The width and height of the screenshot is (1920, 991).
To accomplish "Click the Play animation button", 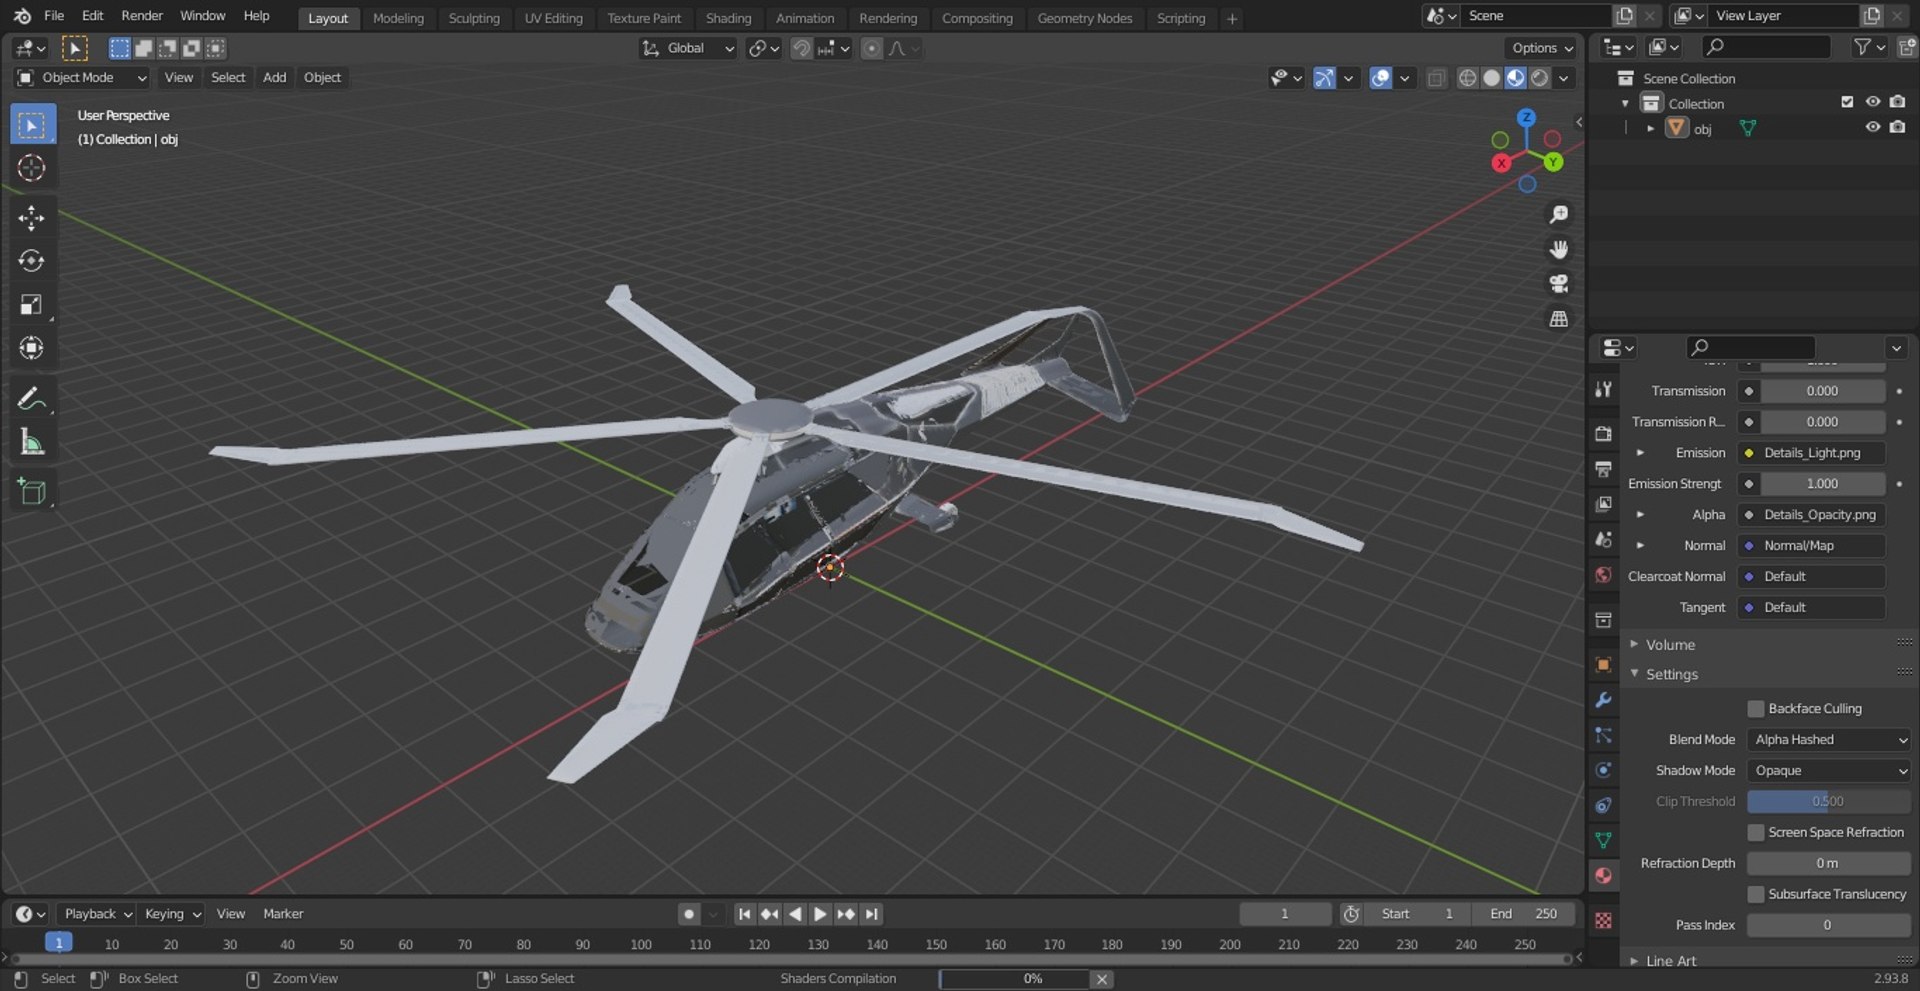I will pyautogui.click(x=820, y=914).
